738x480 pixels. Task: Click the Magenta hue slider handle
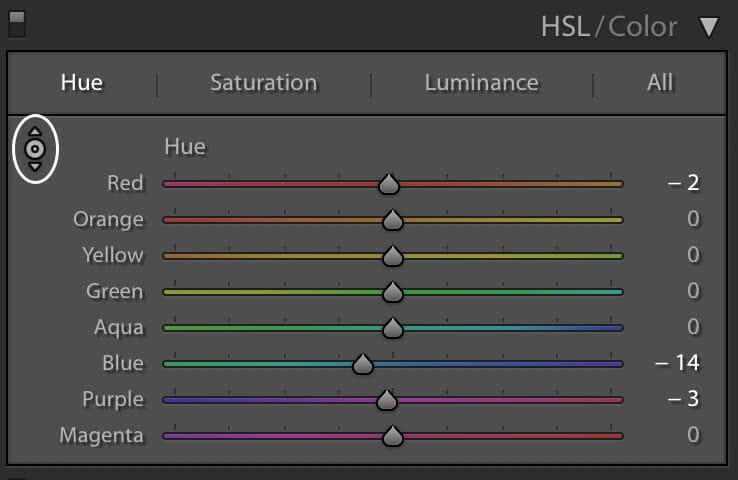click(x=393, y=436)
